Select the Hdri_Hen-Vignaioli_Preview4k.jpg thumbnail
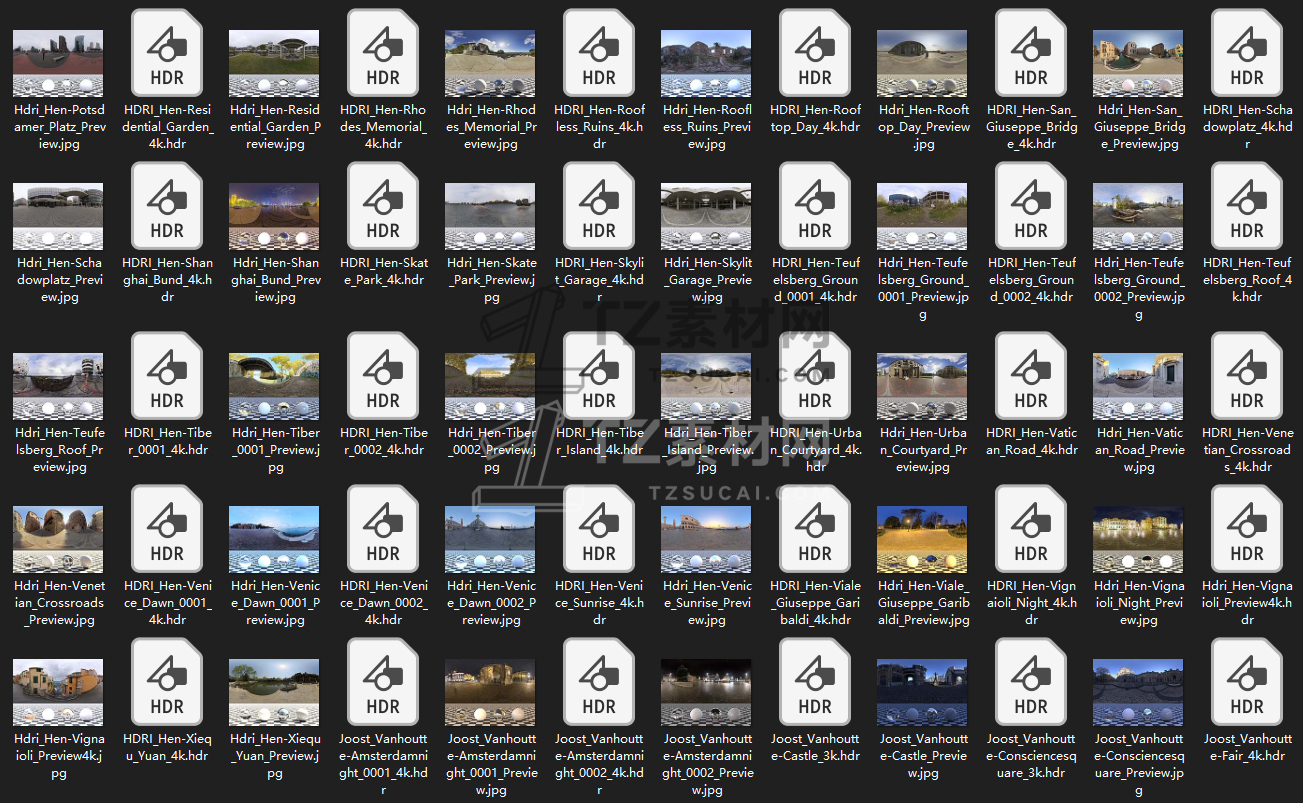Viewport: 1303px width, 803px height. click(x=58, y=692)
